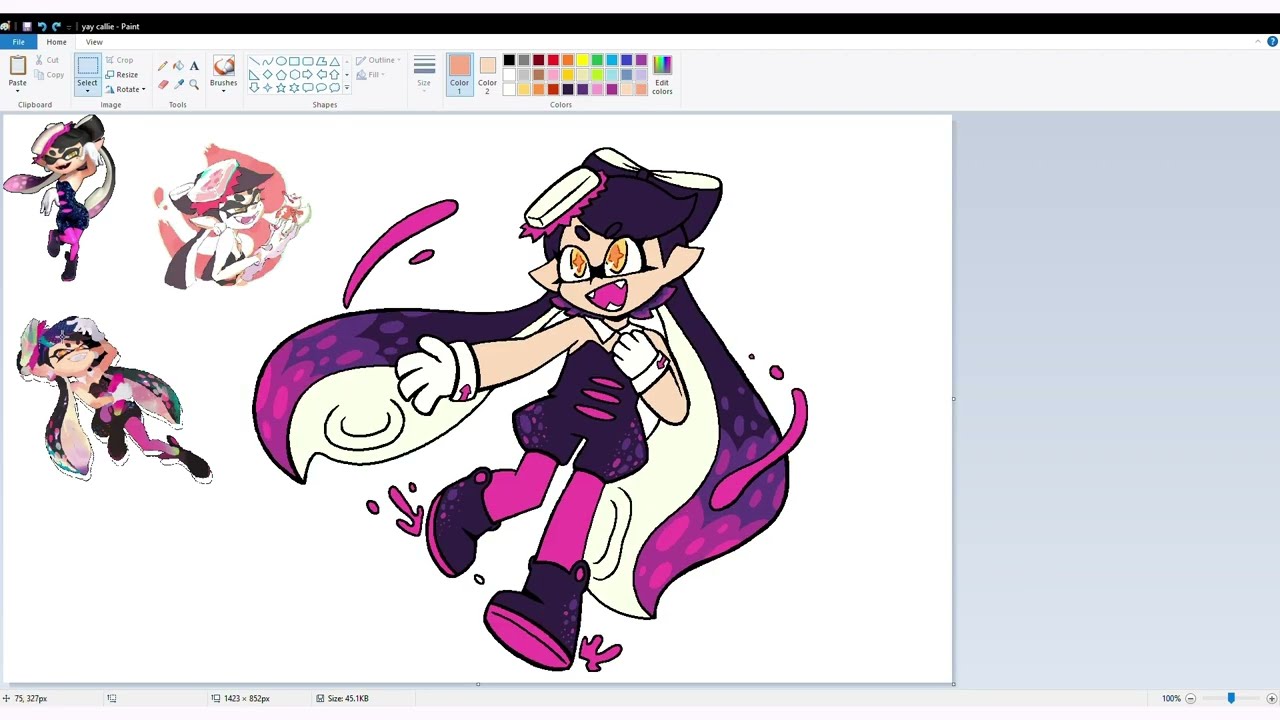Image resolution: width=1280 pixels, height=720 pixels.
Task: Click the zoom out minus button
Action: [1190, 698]
